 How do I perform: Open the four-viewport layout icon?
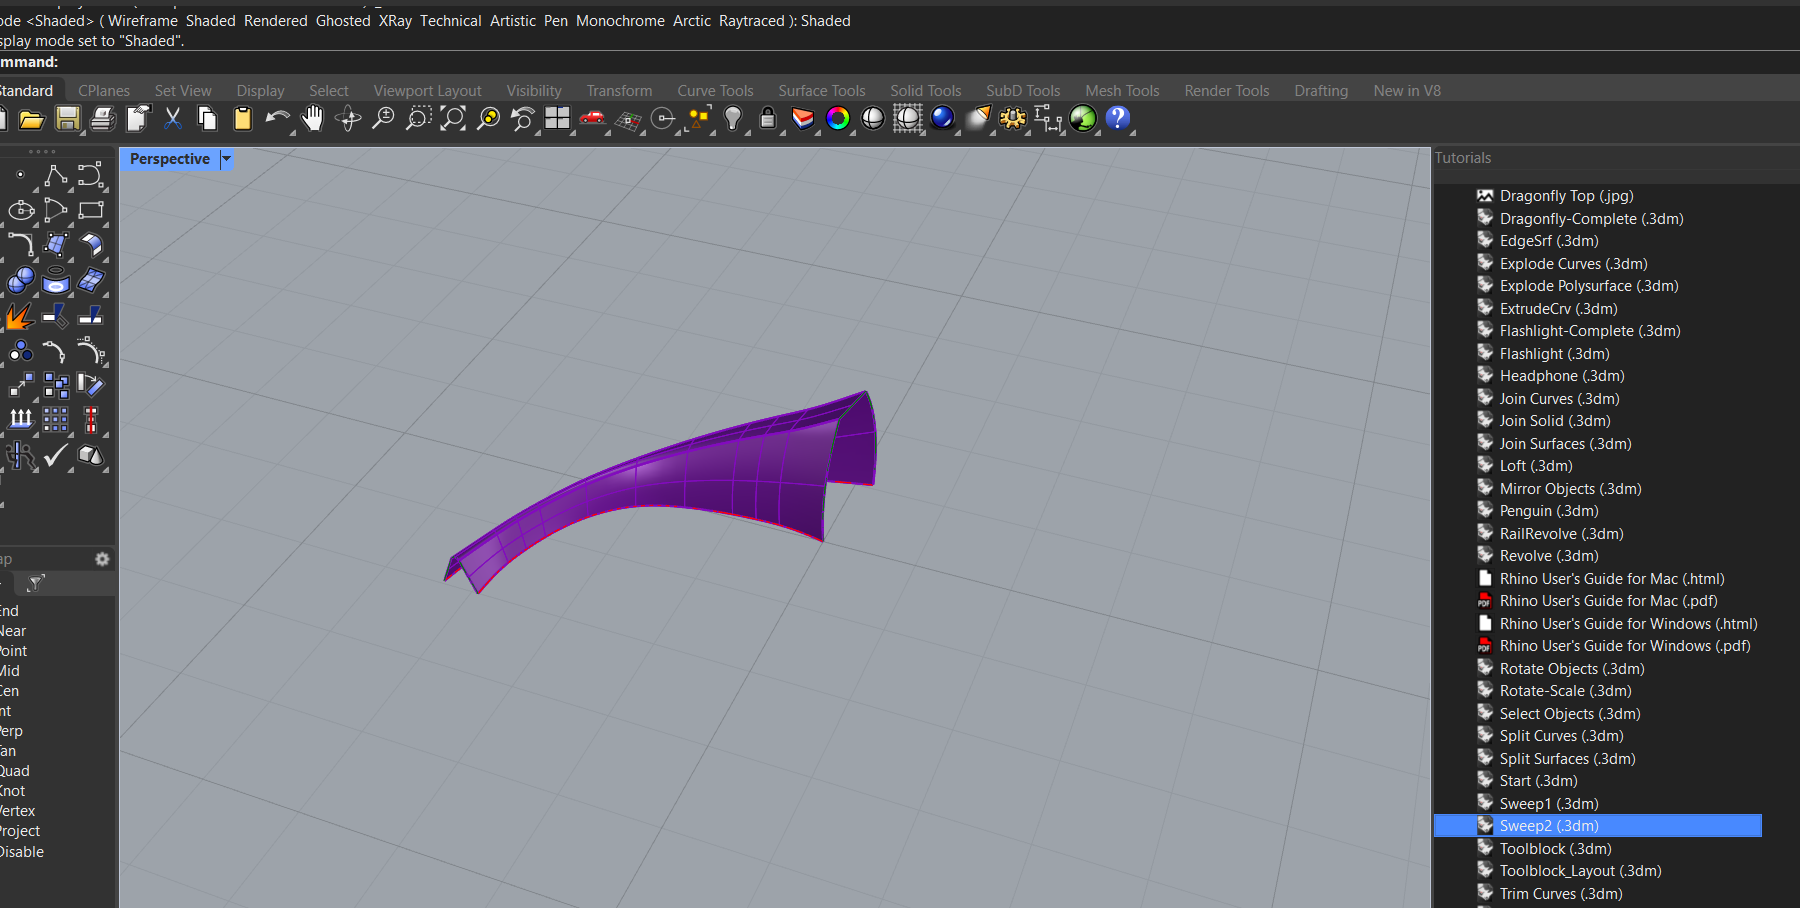pos(557,119)
